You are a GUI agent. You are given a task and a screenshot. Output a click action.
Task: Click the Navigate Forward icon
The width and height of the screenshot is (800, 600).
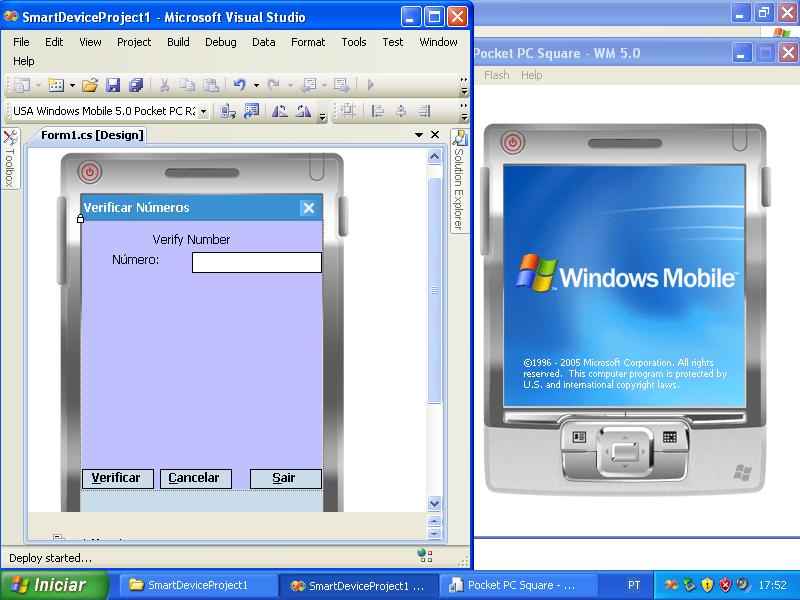coord(341,85)
